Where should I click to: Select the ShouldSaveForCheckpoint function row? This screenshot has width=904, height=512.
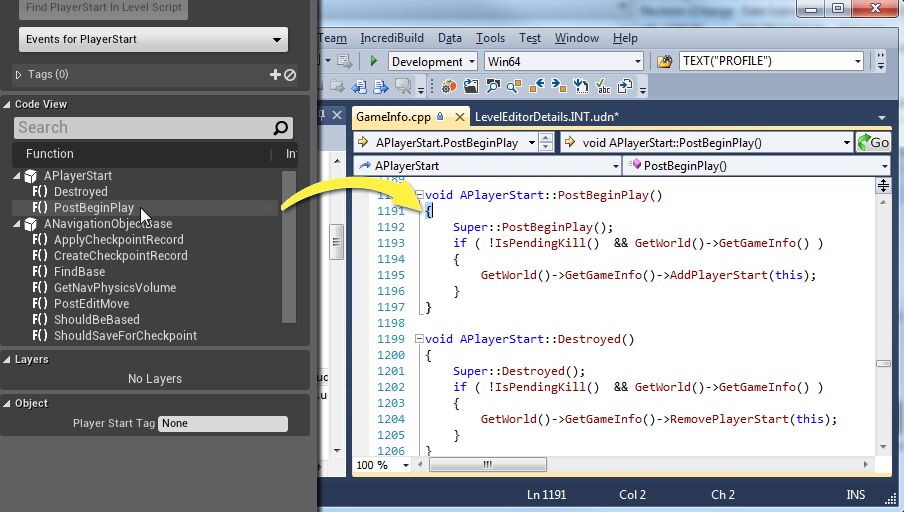point(145,336)
